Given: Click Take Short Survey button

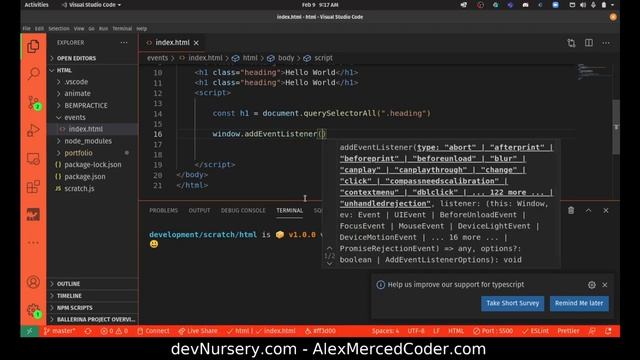Looking at the screenshot, I should tap(512, 303).
